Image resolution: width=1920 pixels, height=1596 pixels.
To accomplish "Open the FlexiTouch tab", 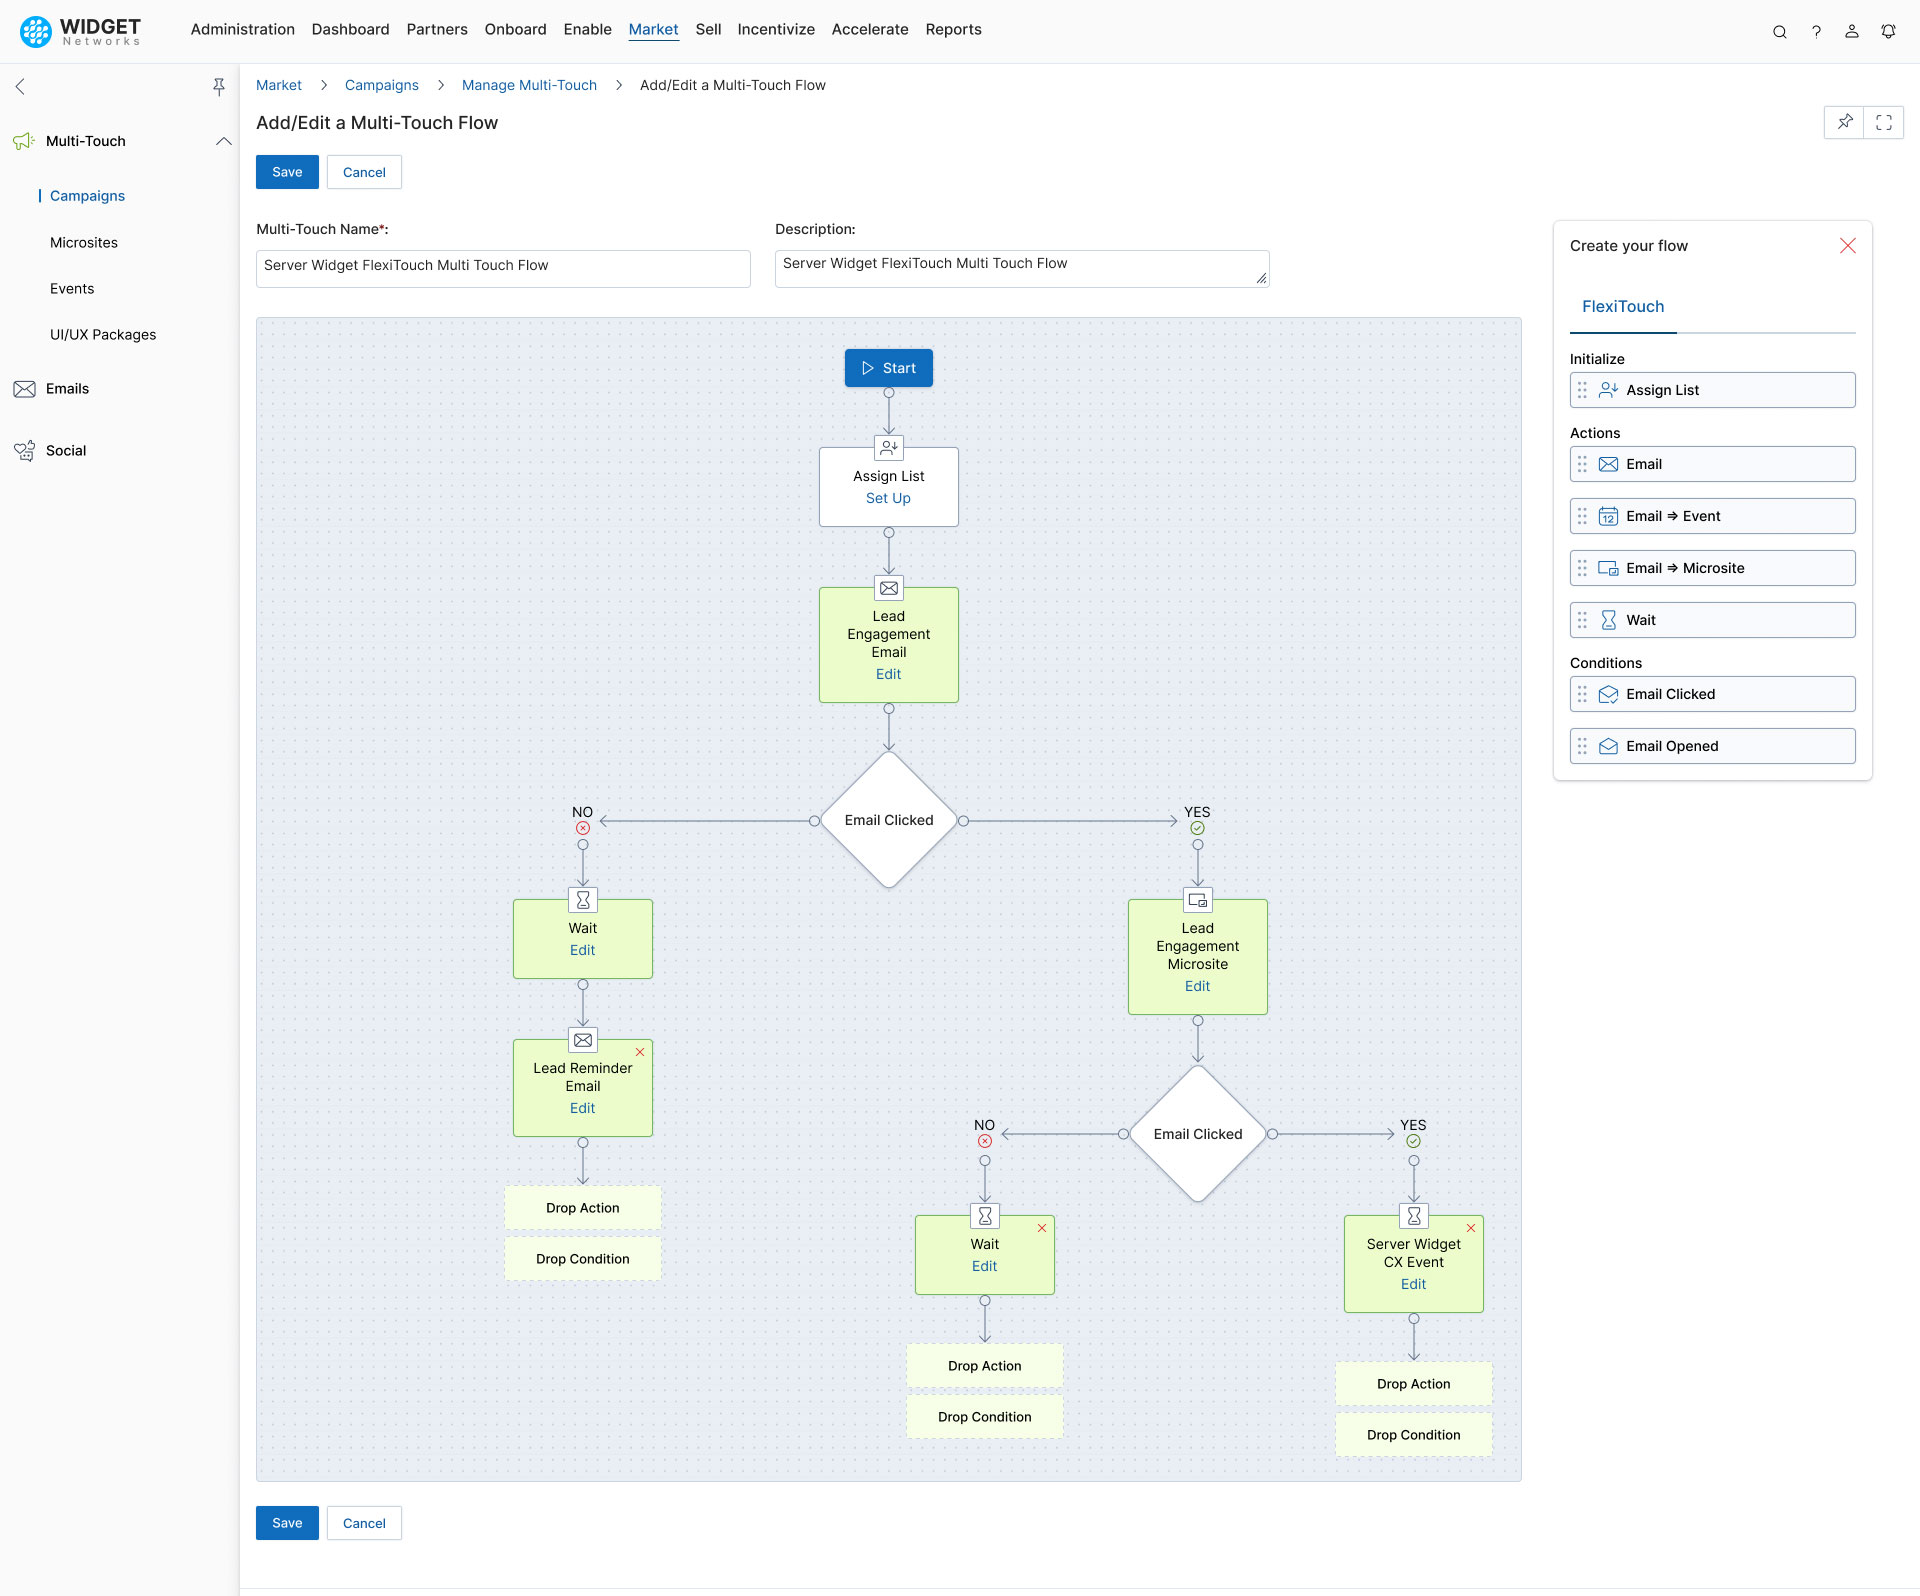I will pyautogui.click(x=1622, y=306).
